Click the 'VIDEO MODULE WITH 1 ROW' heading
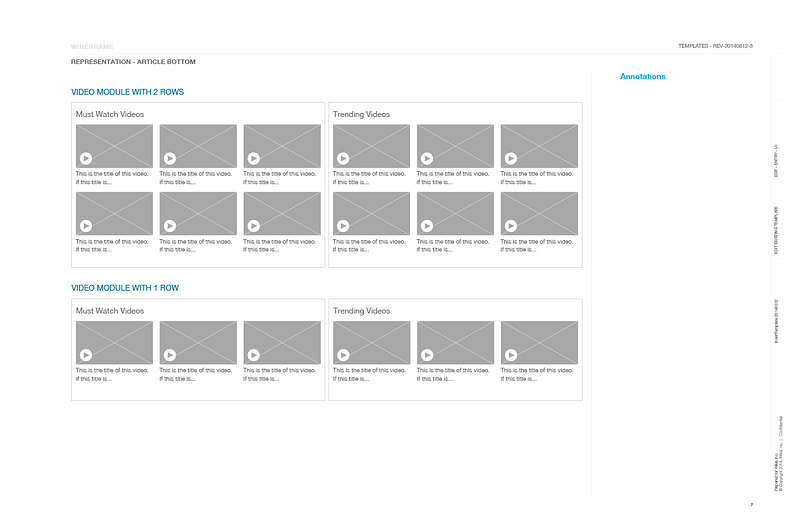Screen dimensions: 800x518 (125, 288)
